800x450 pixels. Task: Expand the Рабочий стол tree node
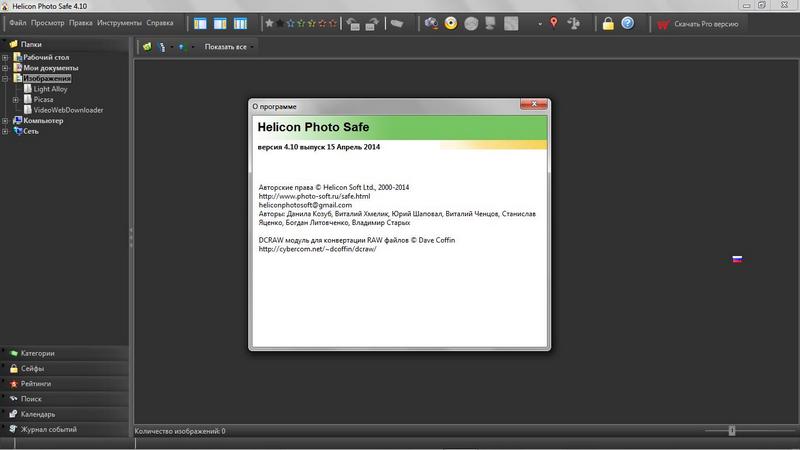[5, 58]
